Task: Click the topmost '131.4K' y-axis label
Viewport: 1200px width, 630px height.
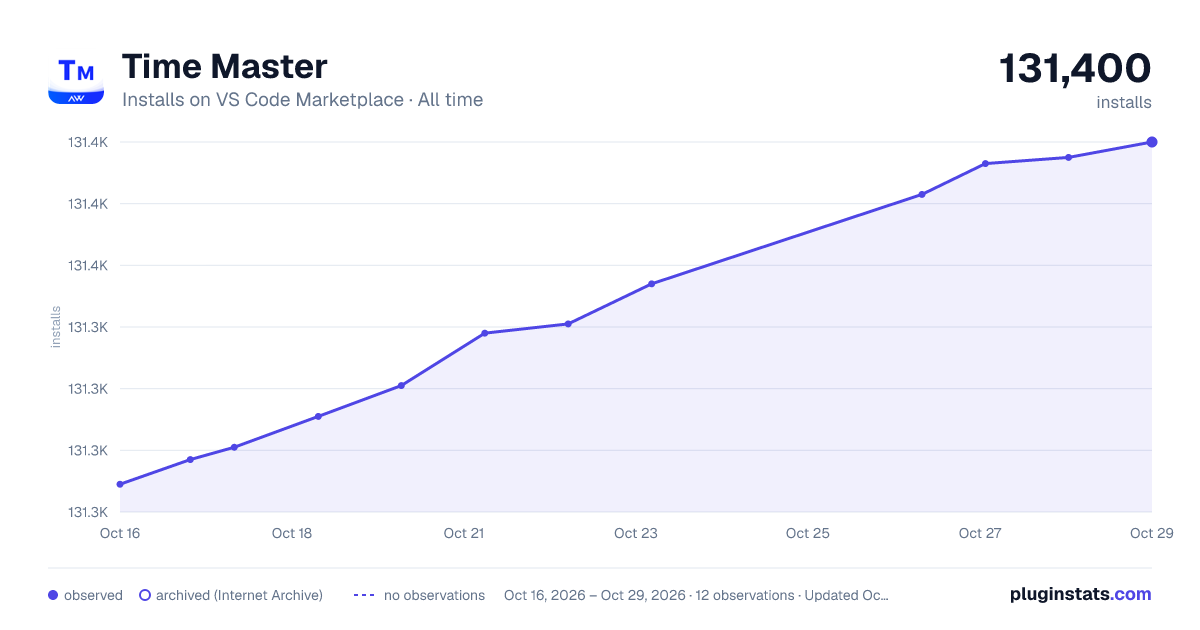Action: point(88,142)
